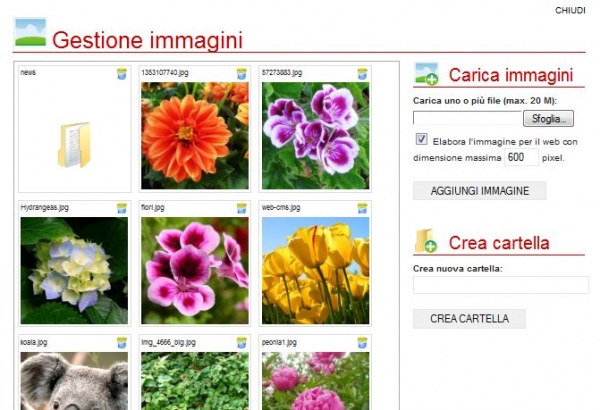Click trash icon for 57273883.jpg
Screen dimensions: 600x410
362,74
